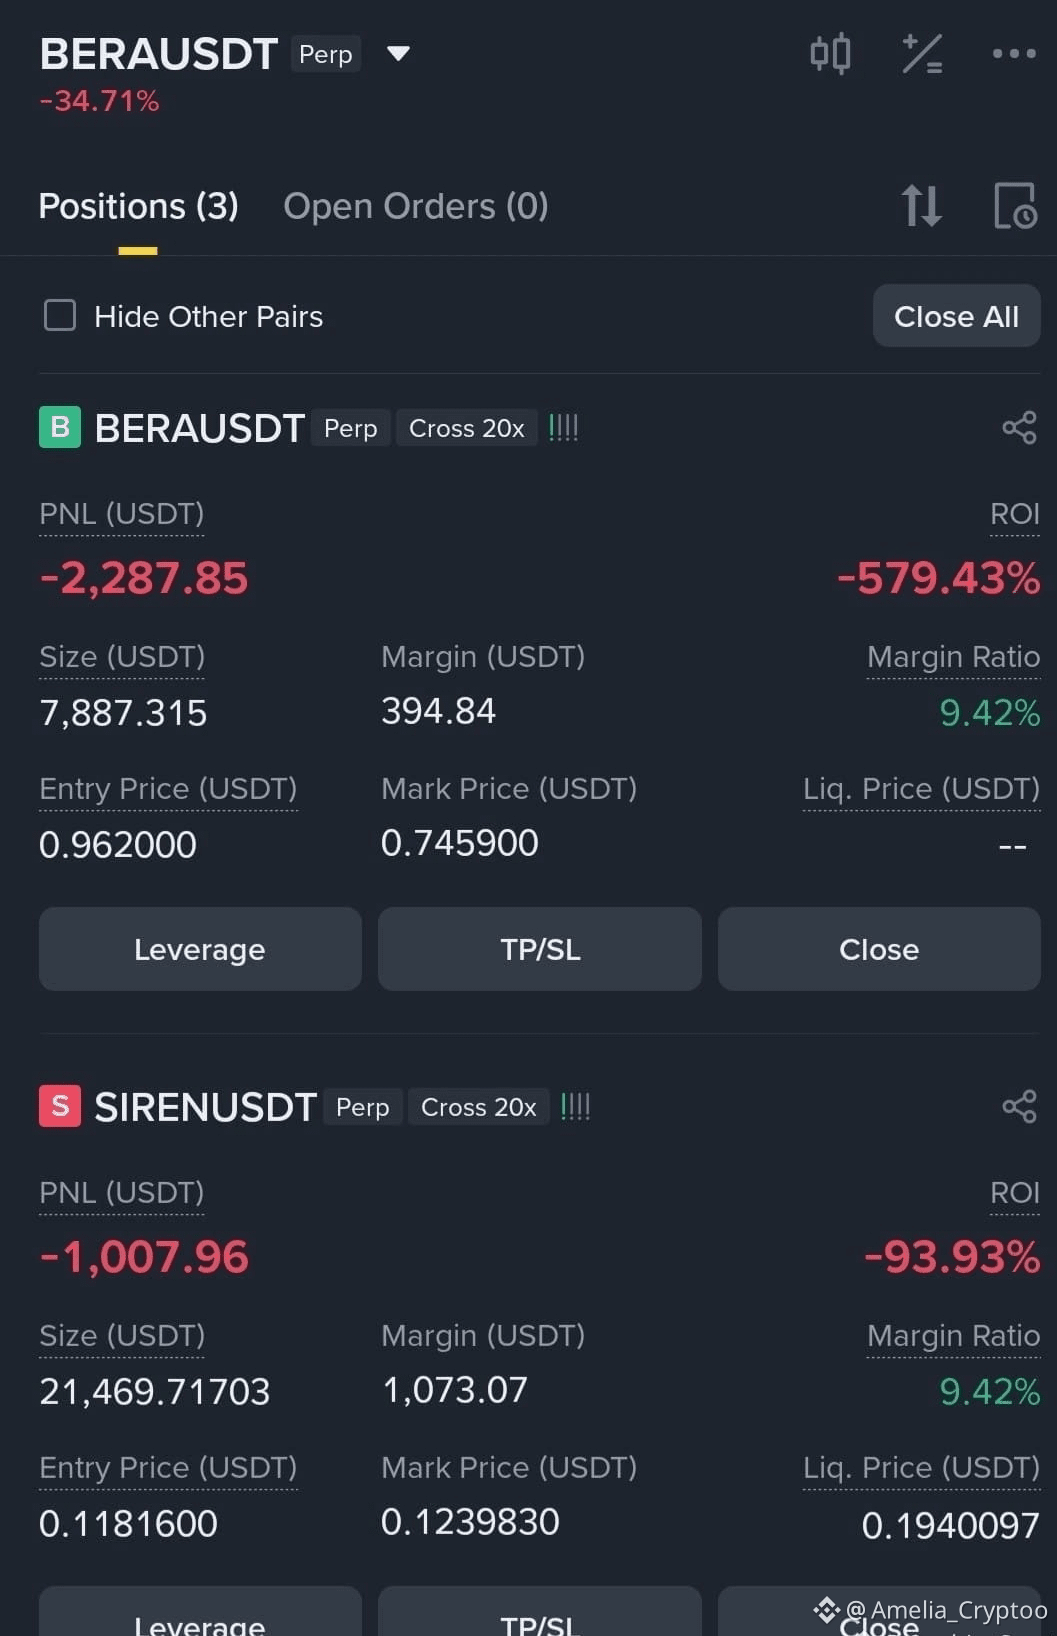Click the BERAUSDT Leverage button
This screenshot has width=1057, height=1636.
pyautogui.click(x=200, y=949)
